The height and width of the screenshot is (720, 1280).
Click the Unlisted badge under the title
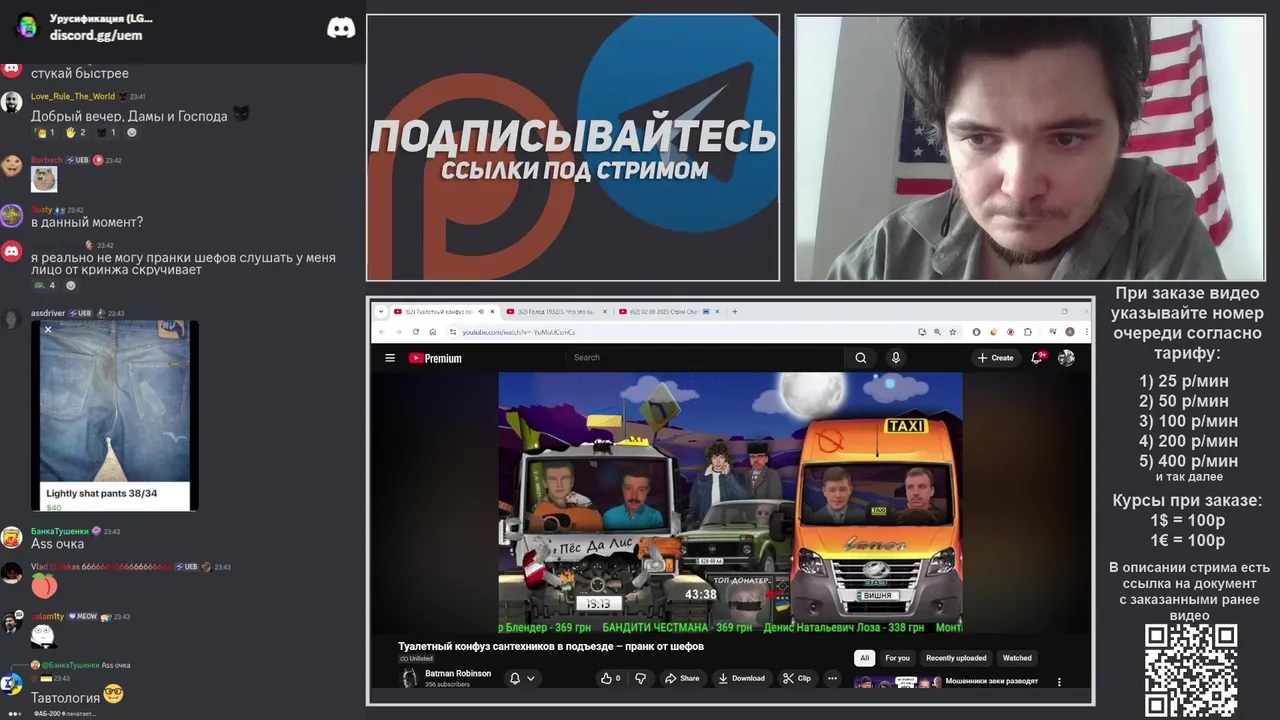[416, 659]
